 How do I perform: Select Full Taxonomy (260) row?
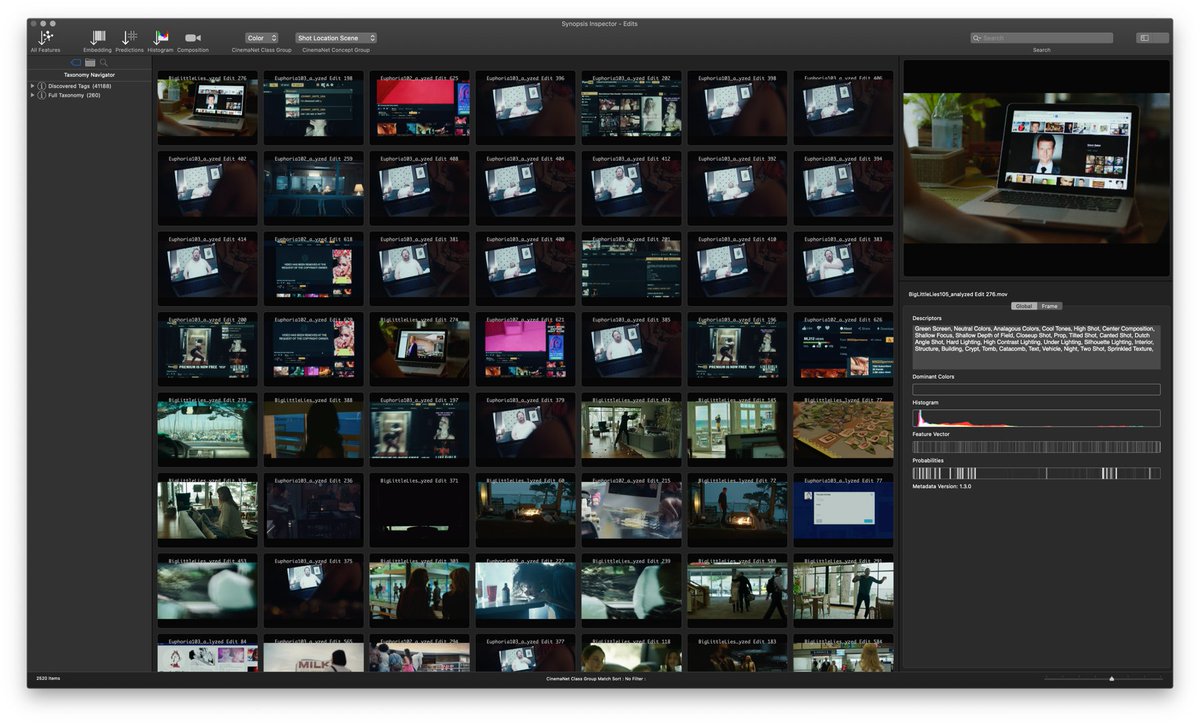(x=89, y=95)
